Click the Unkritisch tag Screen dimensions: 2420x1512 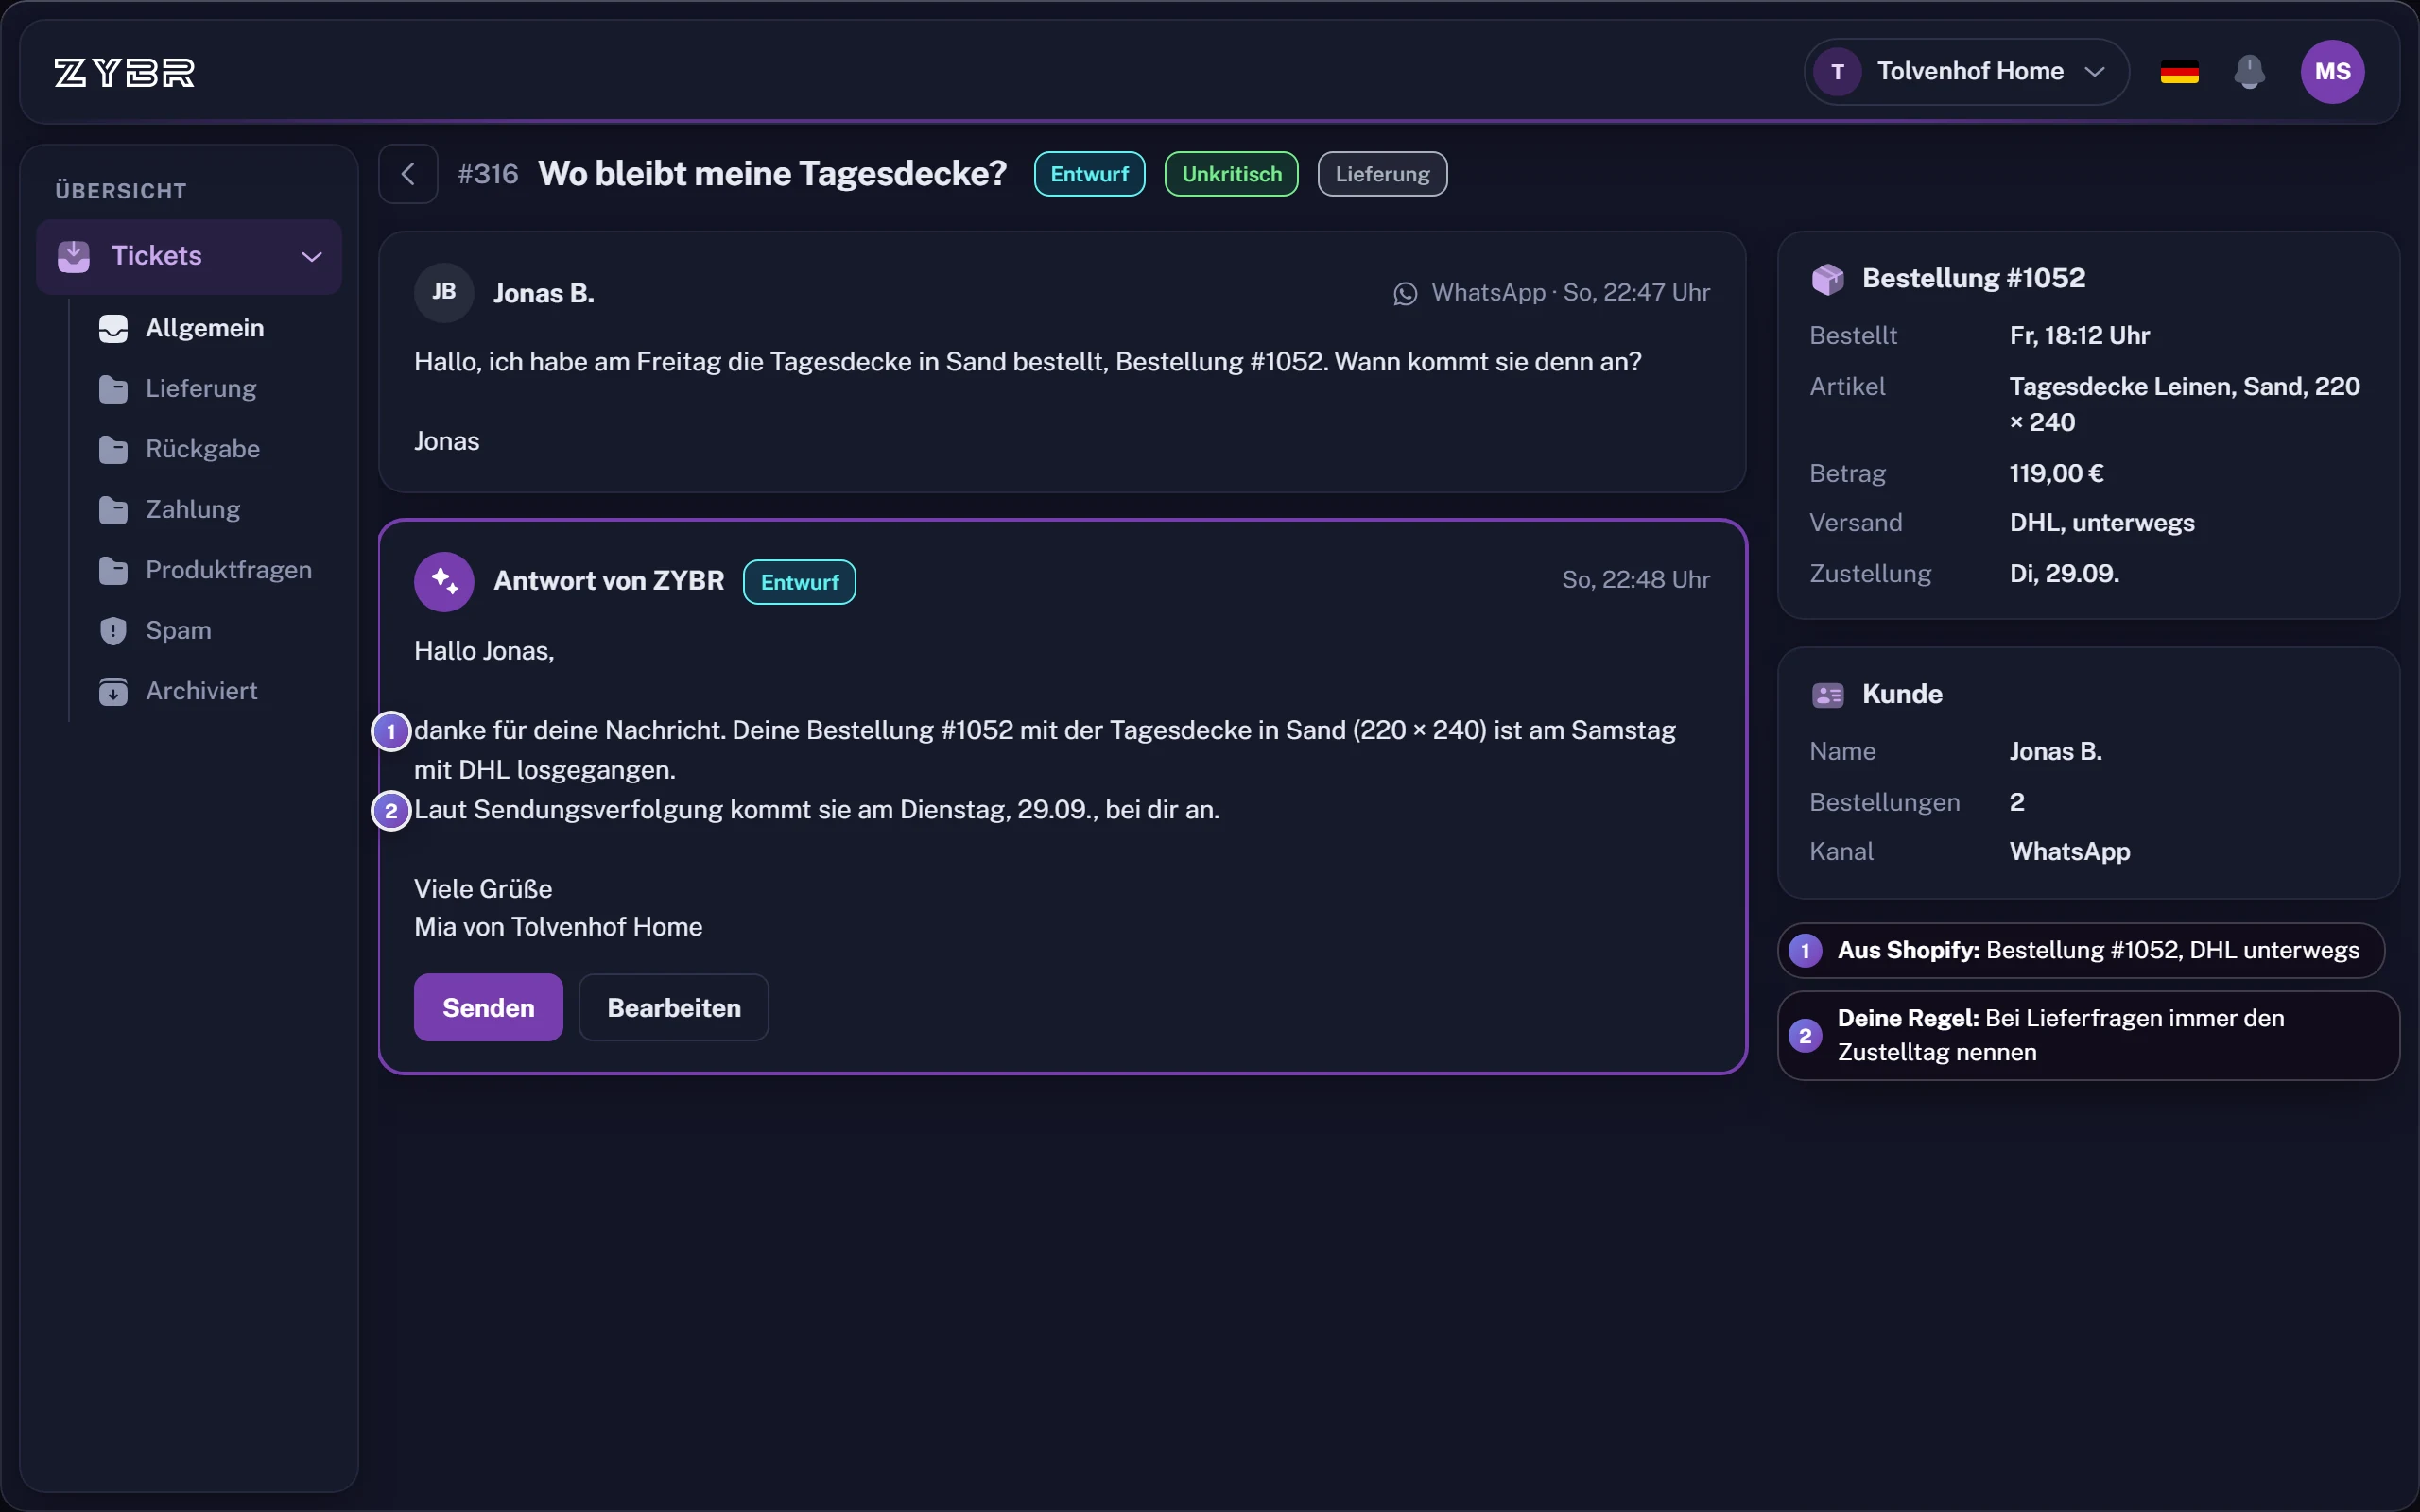pyautogui.click(x=1231, y=174)
